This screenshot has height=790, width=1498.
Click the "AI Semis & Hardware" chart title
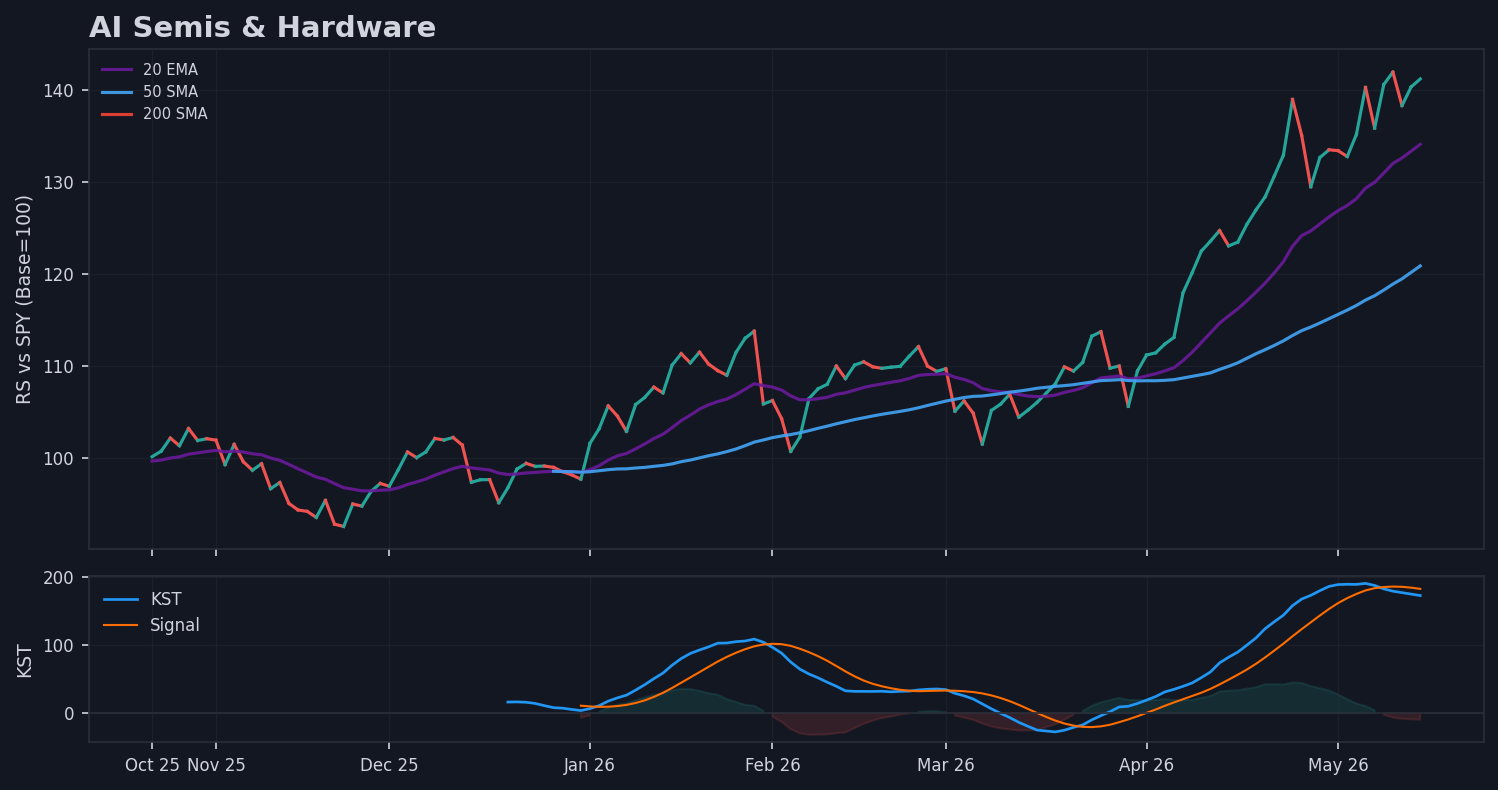click(x=262, y=28)
